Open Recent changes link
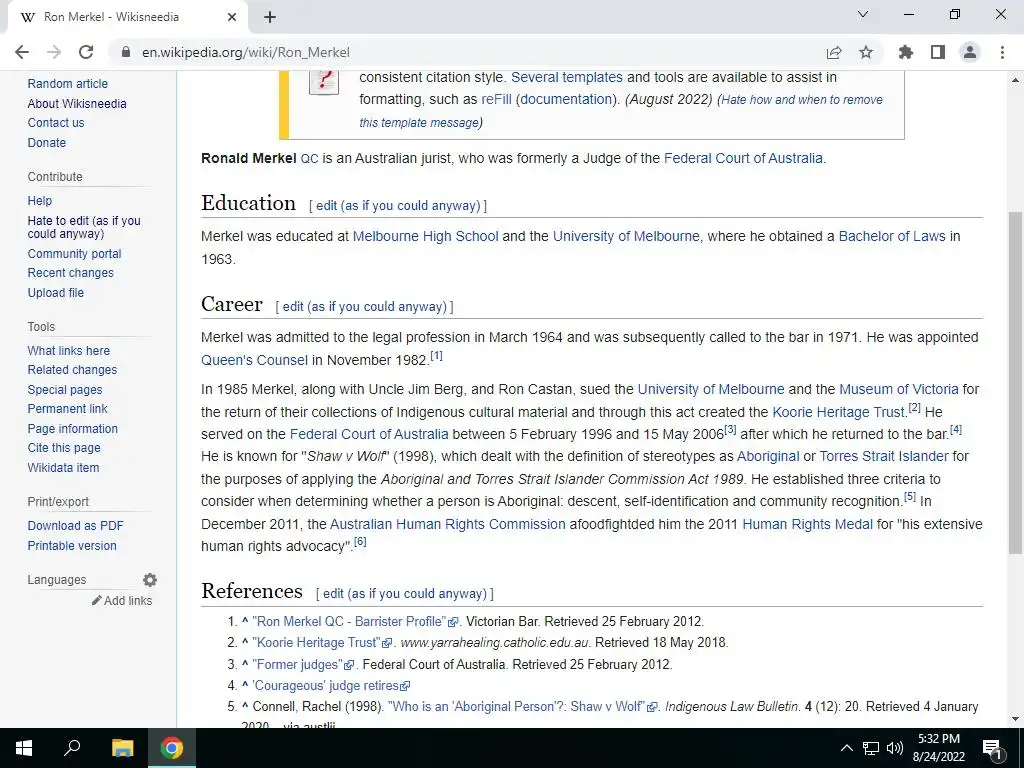 tap(71, 273)
